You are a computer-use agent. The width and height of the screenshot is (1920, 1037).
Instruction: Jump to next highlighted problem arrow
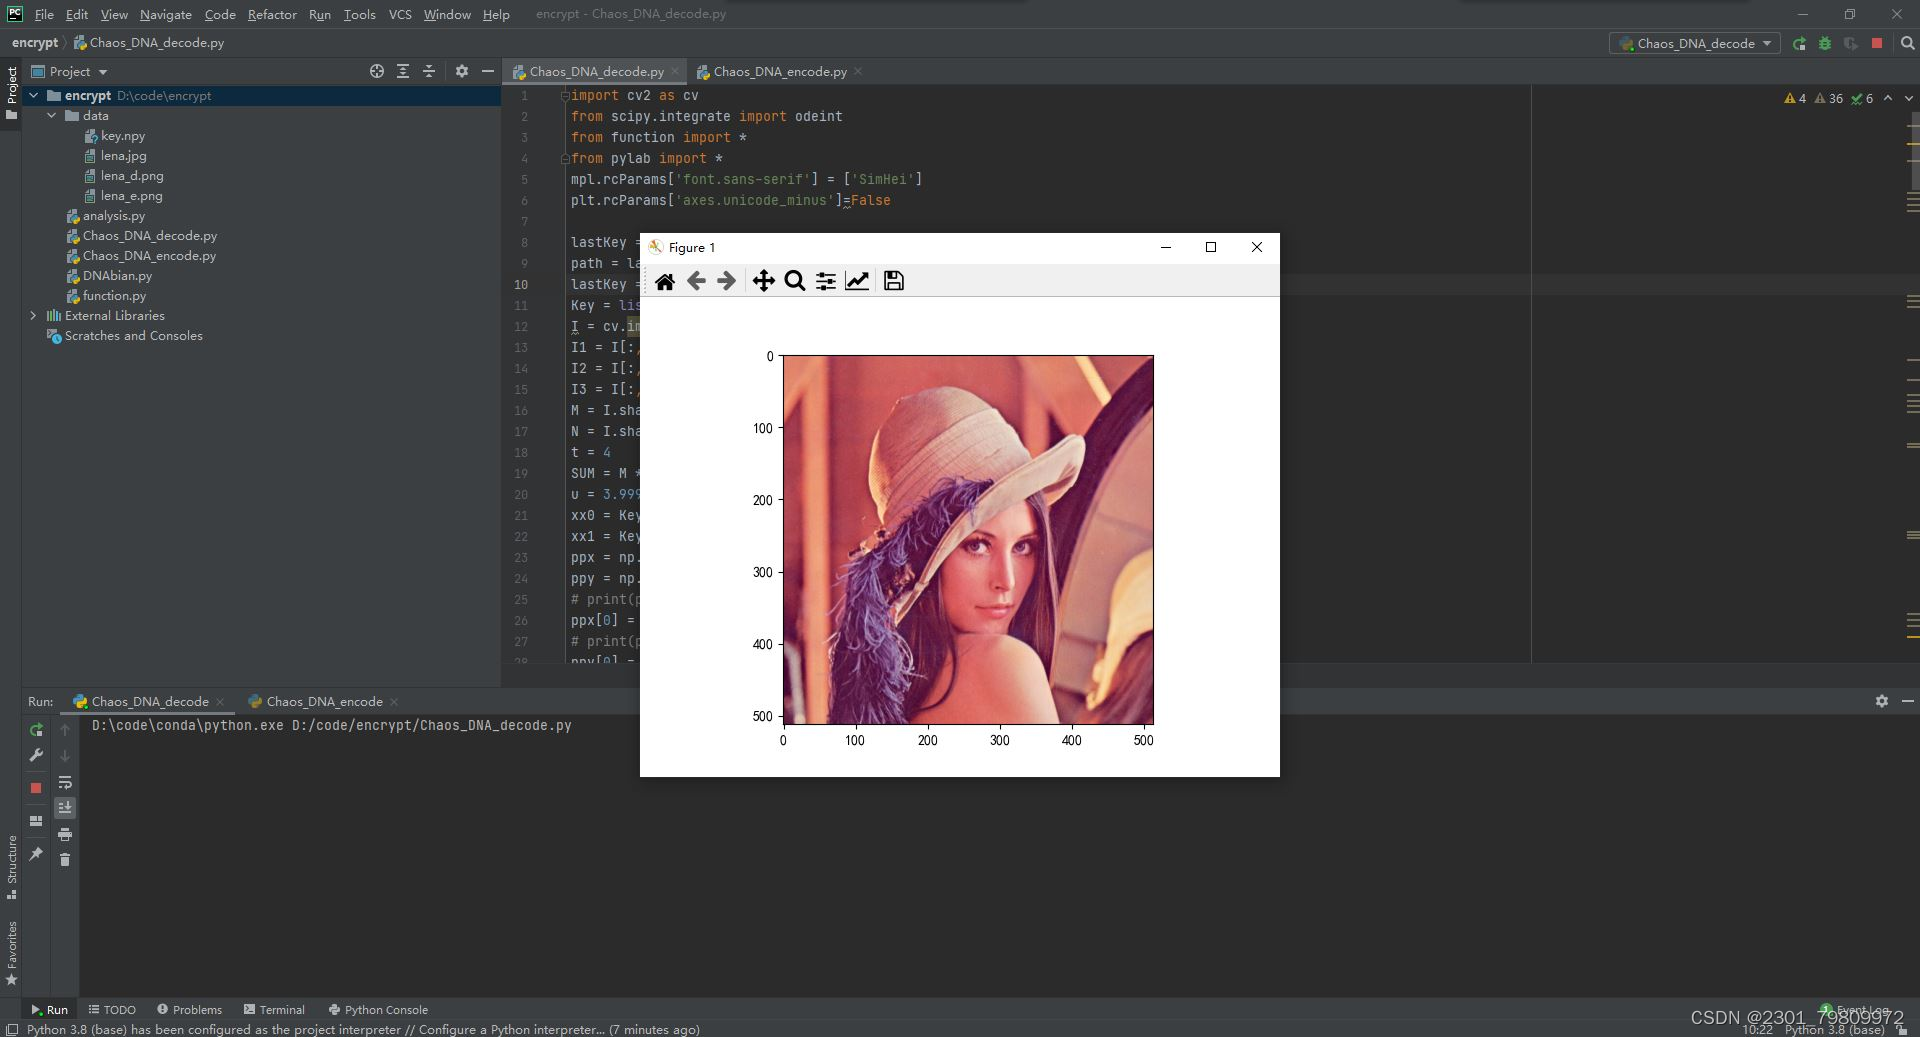coord(1908,98)
